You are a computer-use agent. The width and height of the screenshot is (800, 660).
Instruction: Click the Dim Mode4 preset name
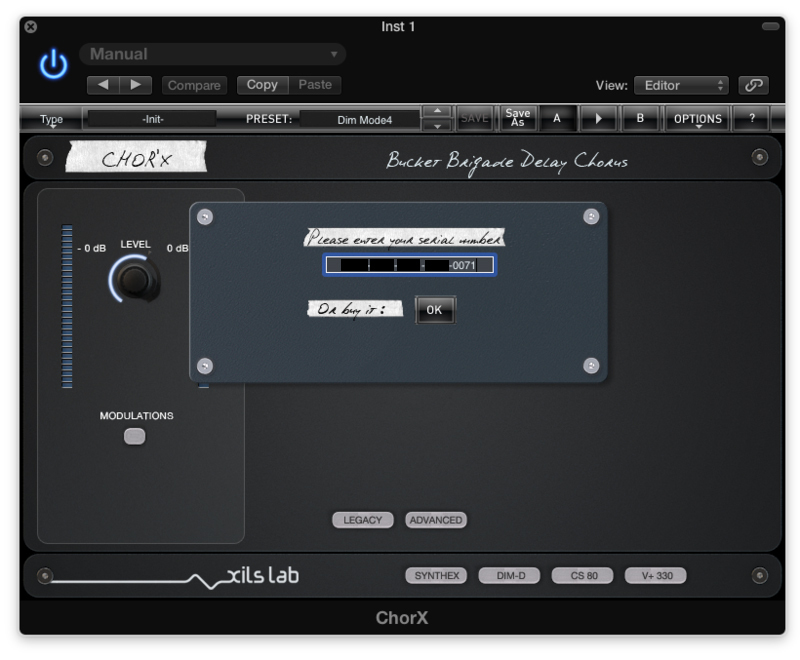[x=364, y=120]
